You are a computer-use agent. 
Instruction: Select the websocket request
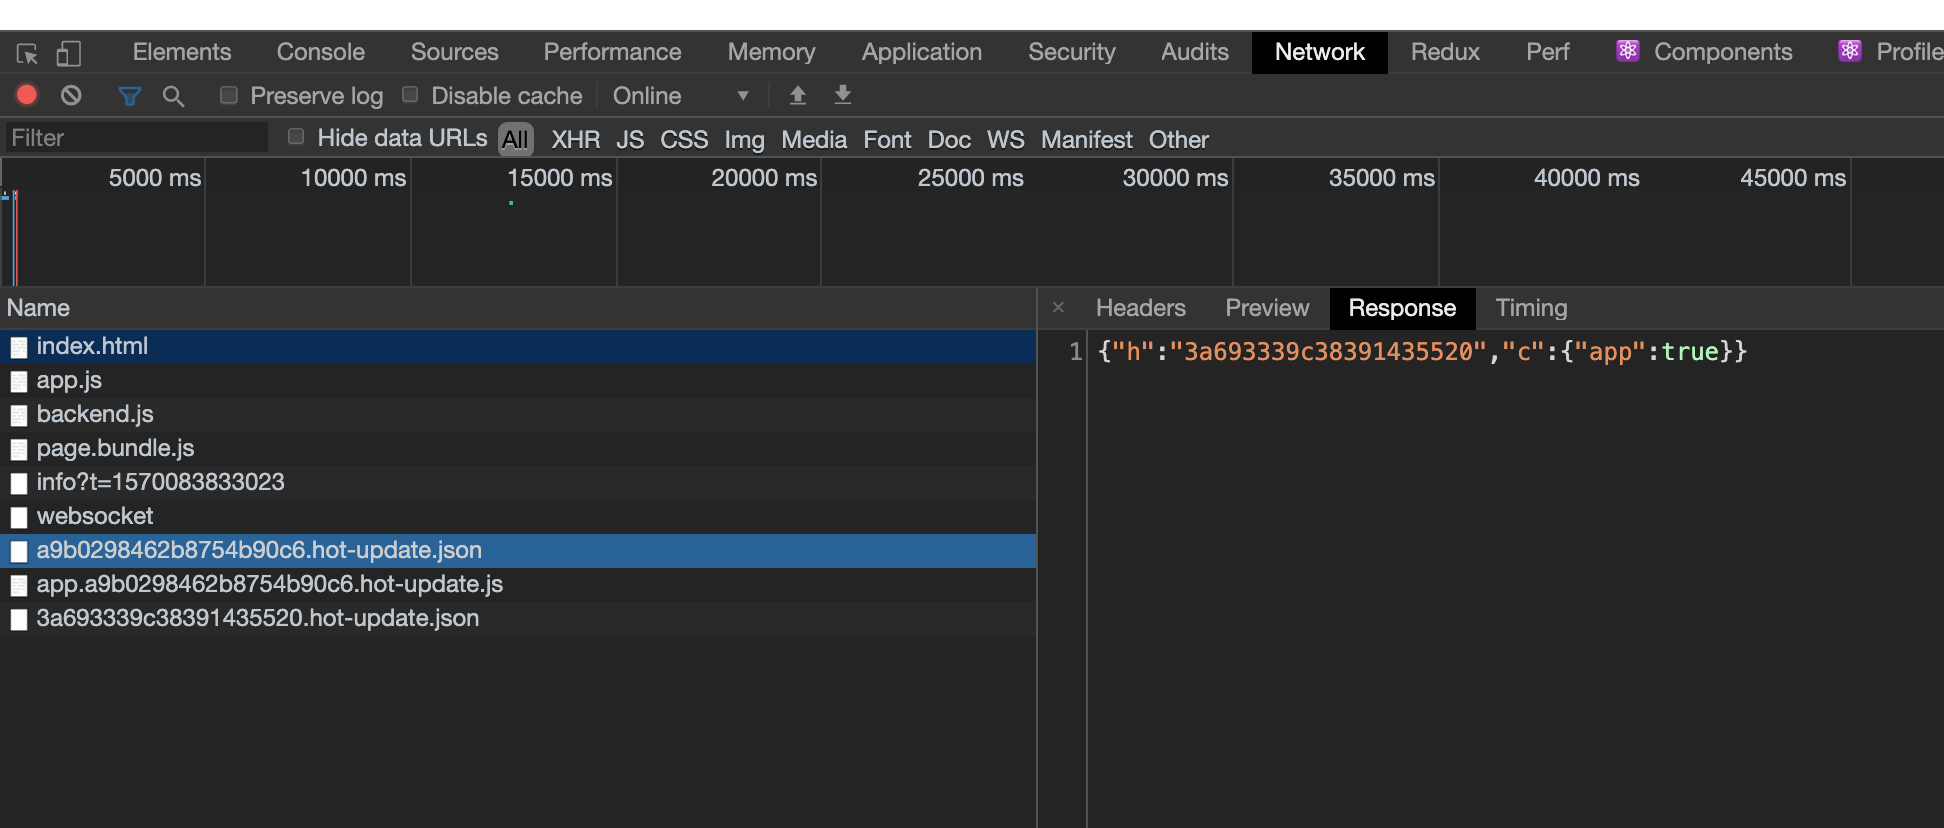click(518, 517)
